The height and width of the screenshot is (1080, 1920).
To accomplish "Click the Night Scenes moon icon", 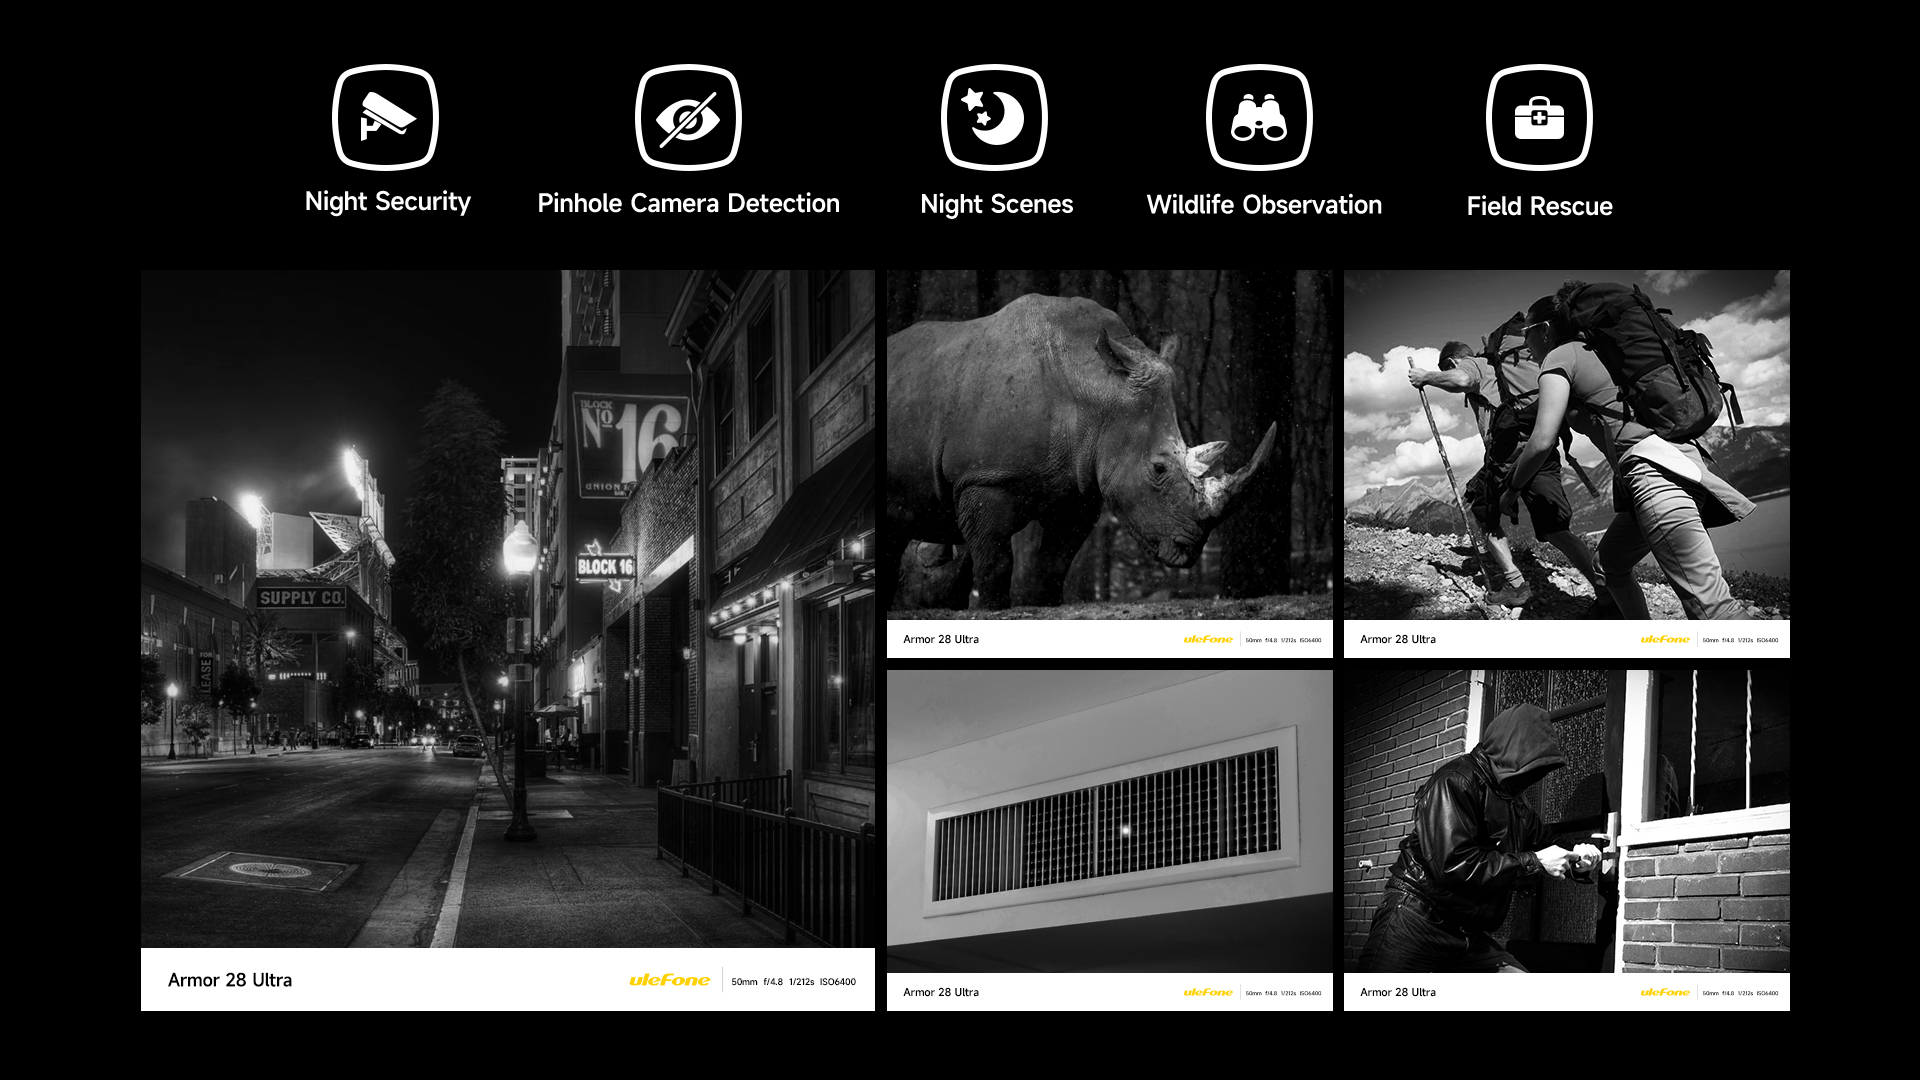I will [x=994, y=118].
